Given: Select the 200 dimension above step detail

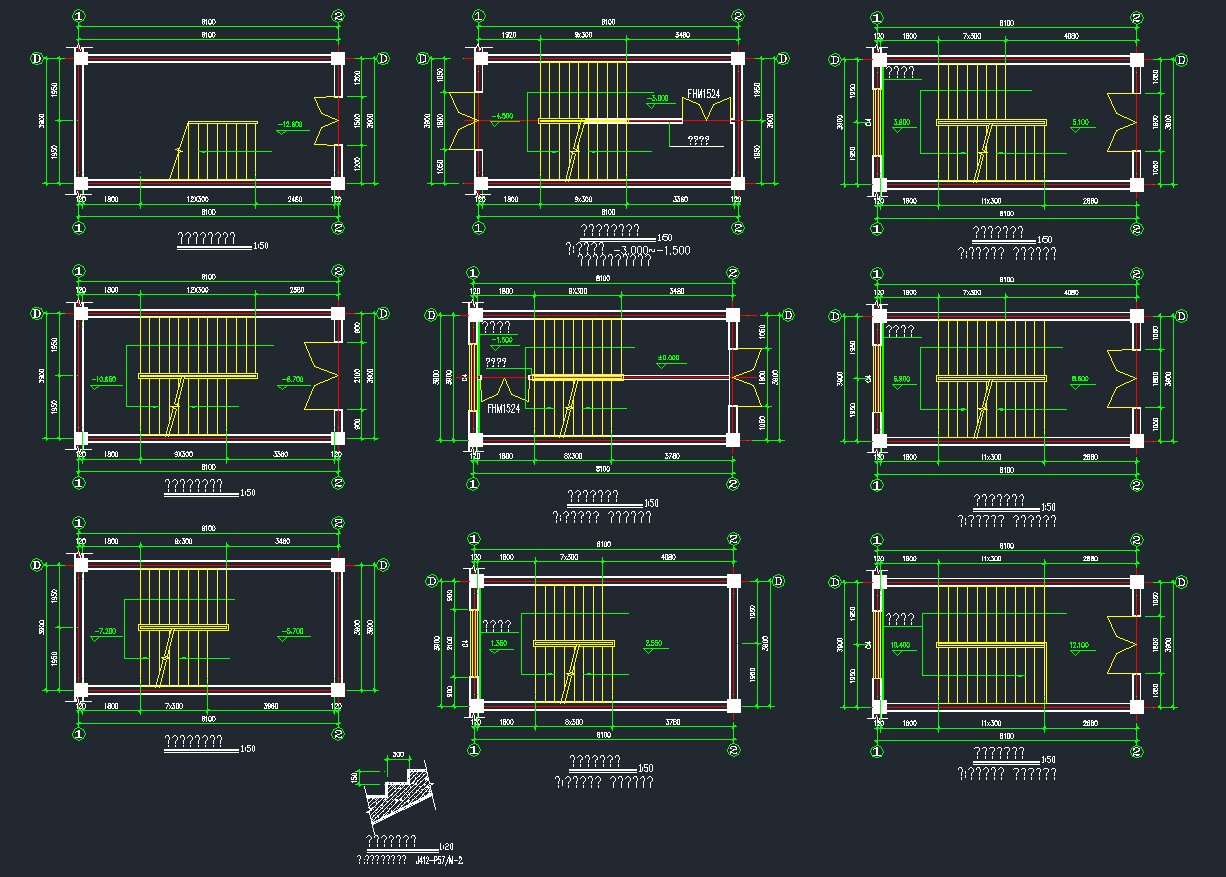Looking at the screenshot, I should click(398, 755).
